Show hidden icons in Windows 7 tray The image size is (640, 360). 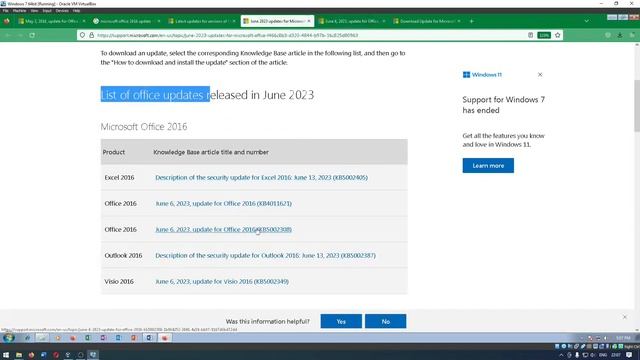coord(582,338)
